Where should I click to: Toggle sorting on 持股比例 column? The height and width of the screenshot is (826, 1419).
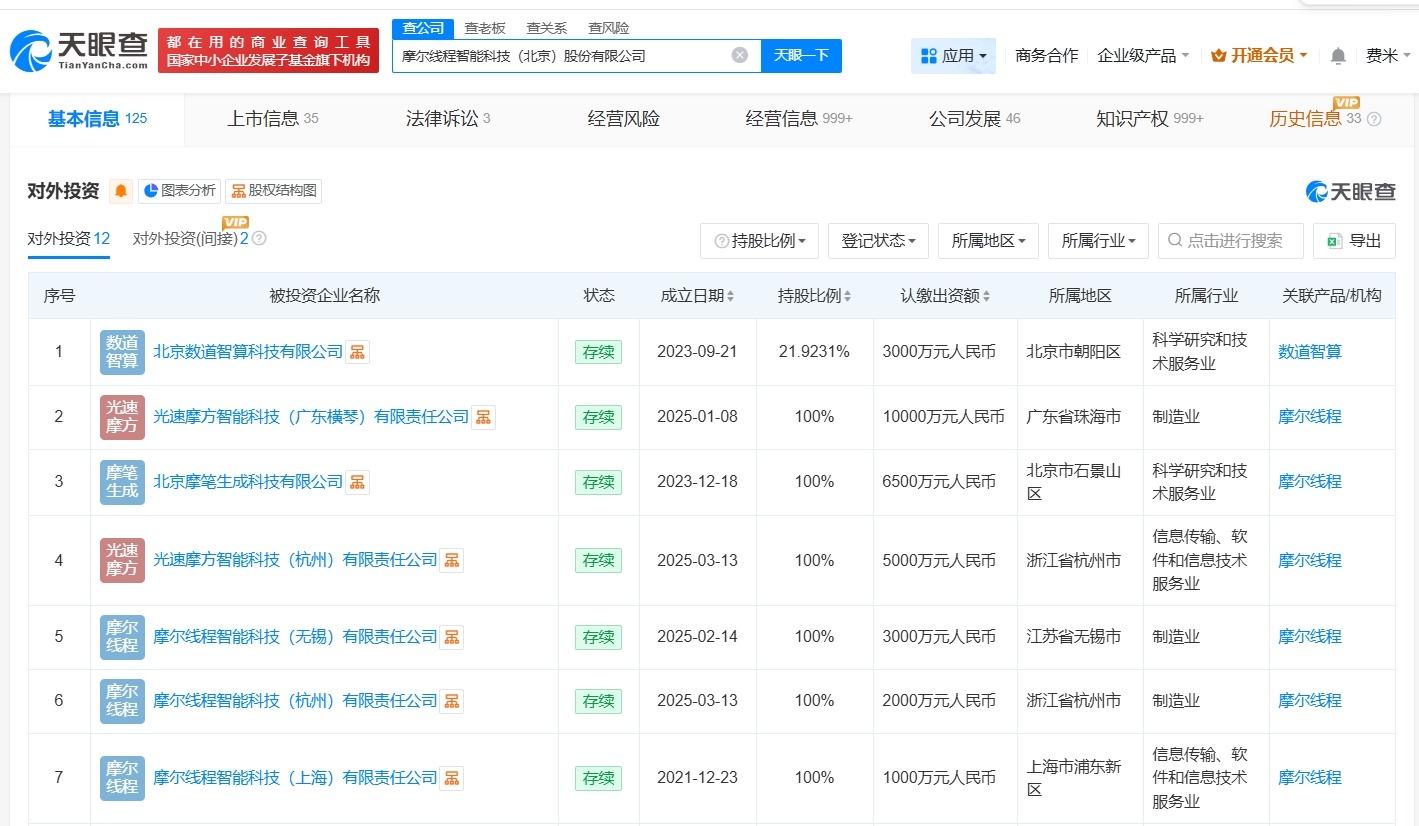click(848, 295)
